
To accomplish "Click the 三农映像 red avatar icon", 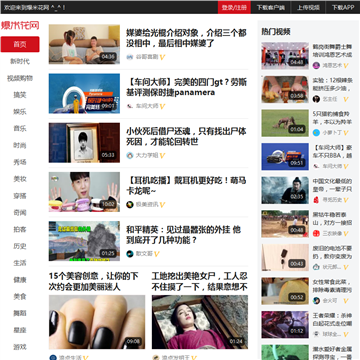I will 316,233.
